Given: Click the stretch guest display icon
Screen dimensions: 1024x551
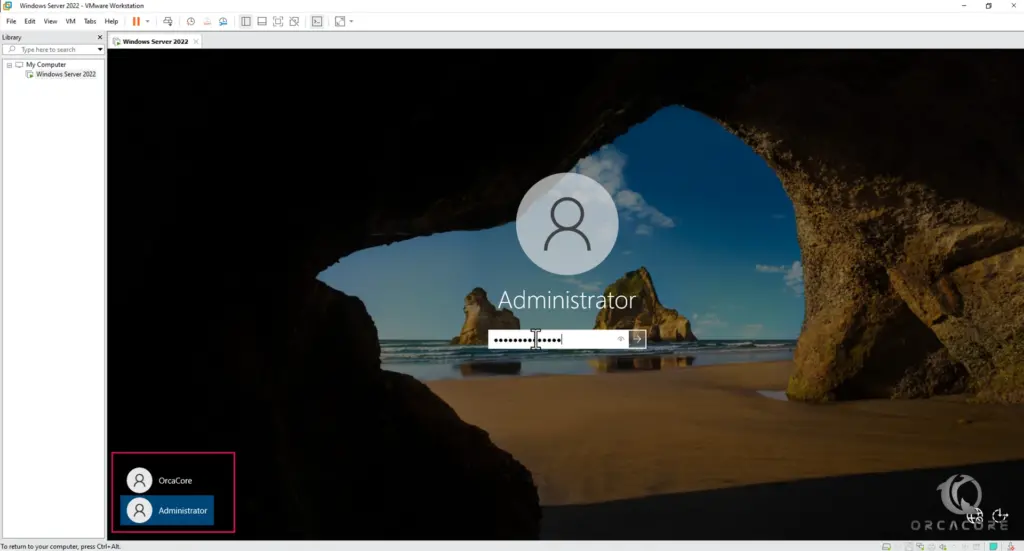Looking at the screenshot, I should (340, 22).
